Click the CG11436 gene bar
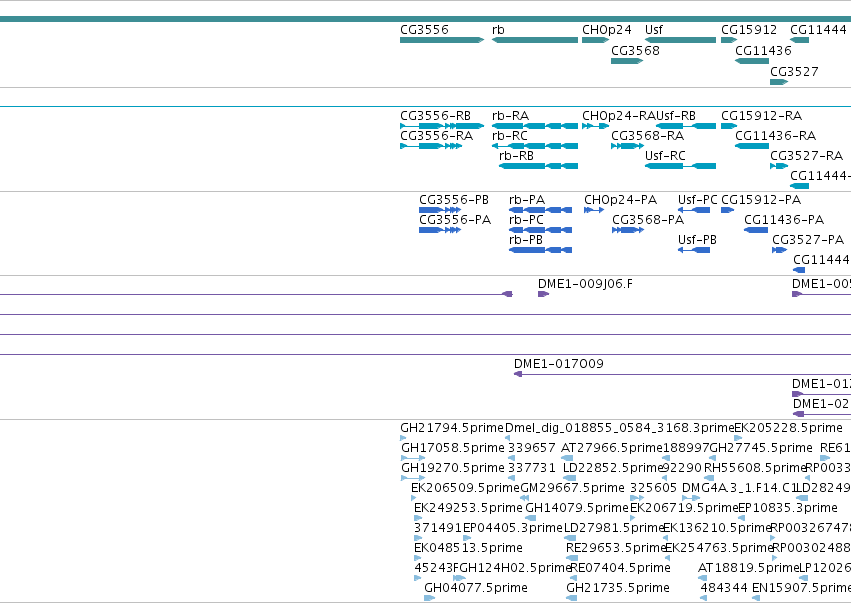This screenshot has width=851, height=603. click(x=752, y=61)
